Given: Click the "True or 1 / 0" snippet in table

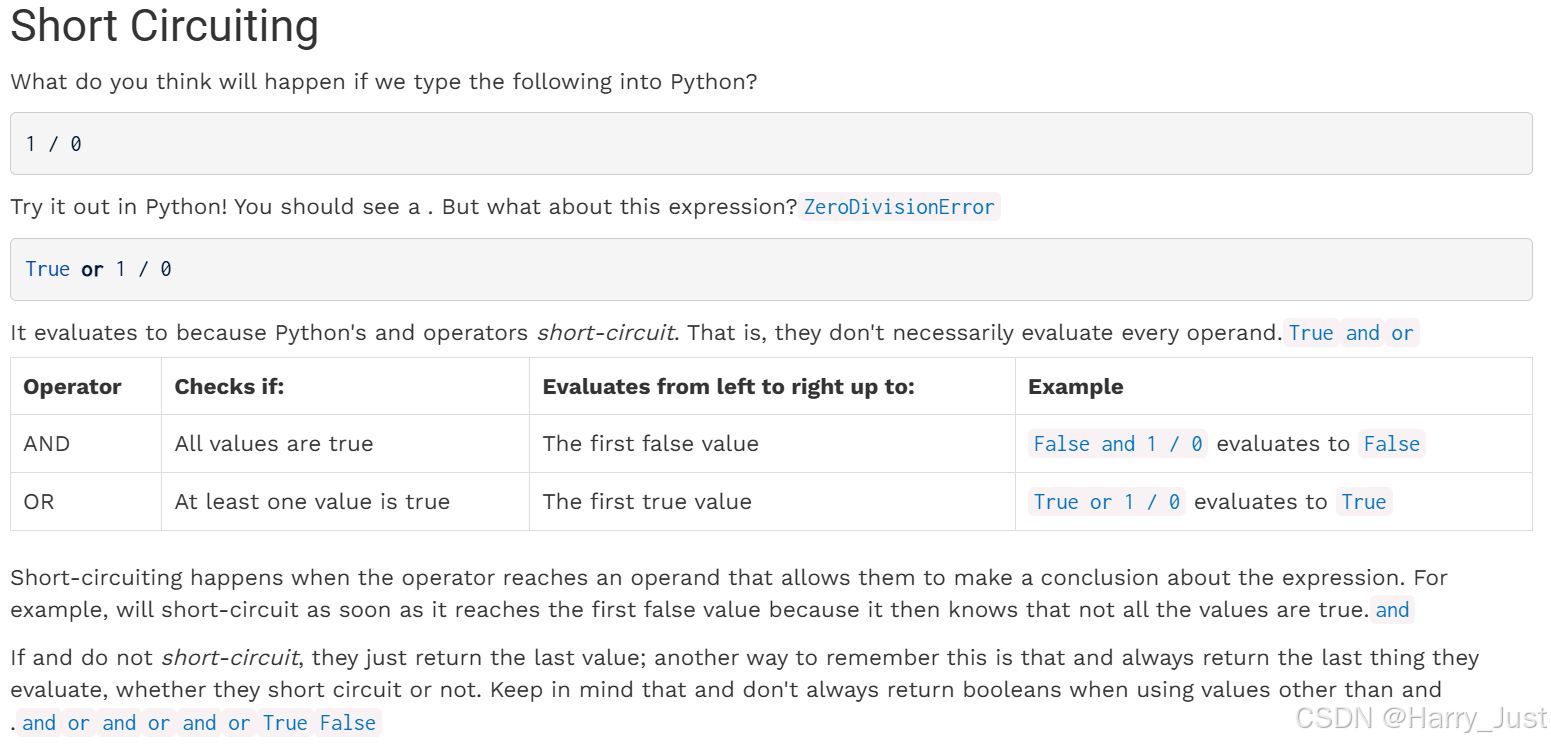Looking at the screenshot, I should (1106, 502).
